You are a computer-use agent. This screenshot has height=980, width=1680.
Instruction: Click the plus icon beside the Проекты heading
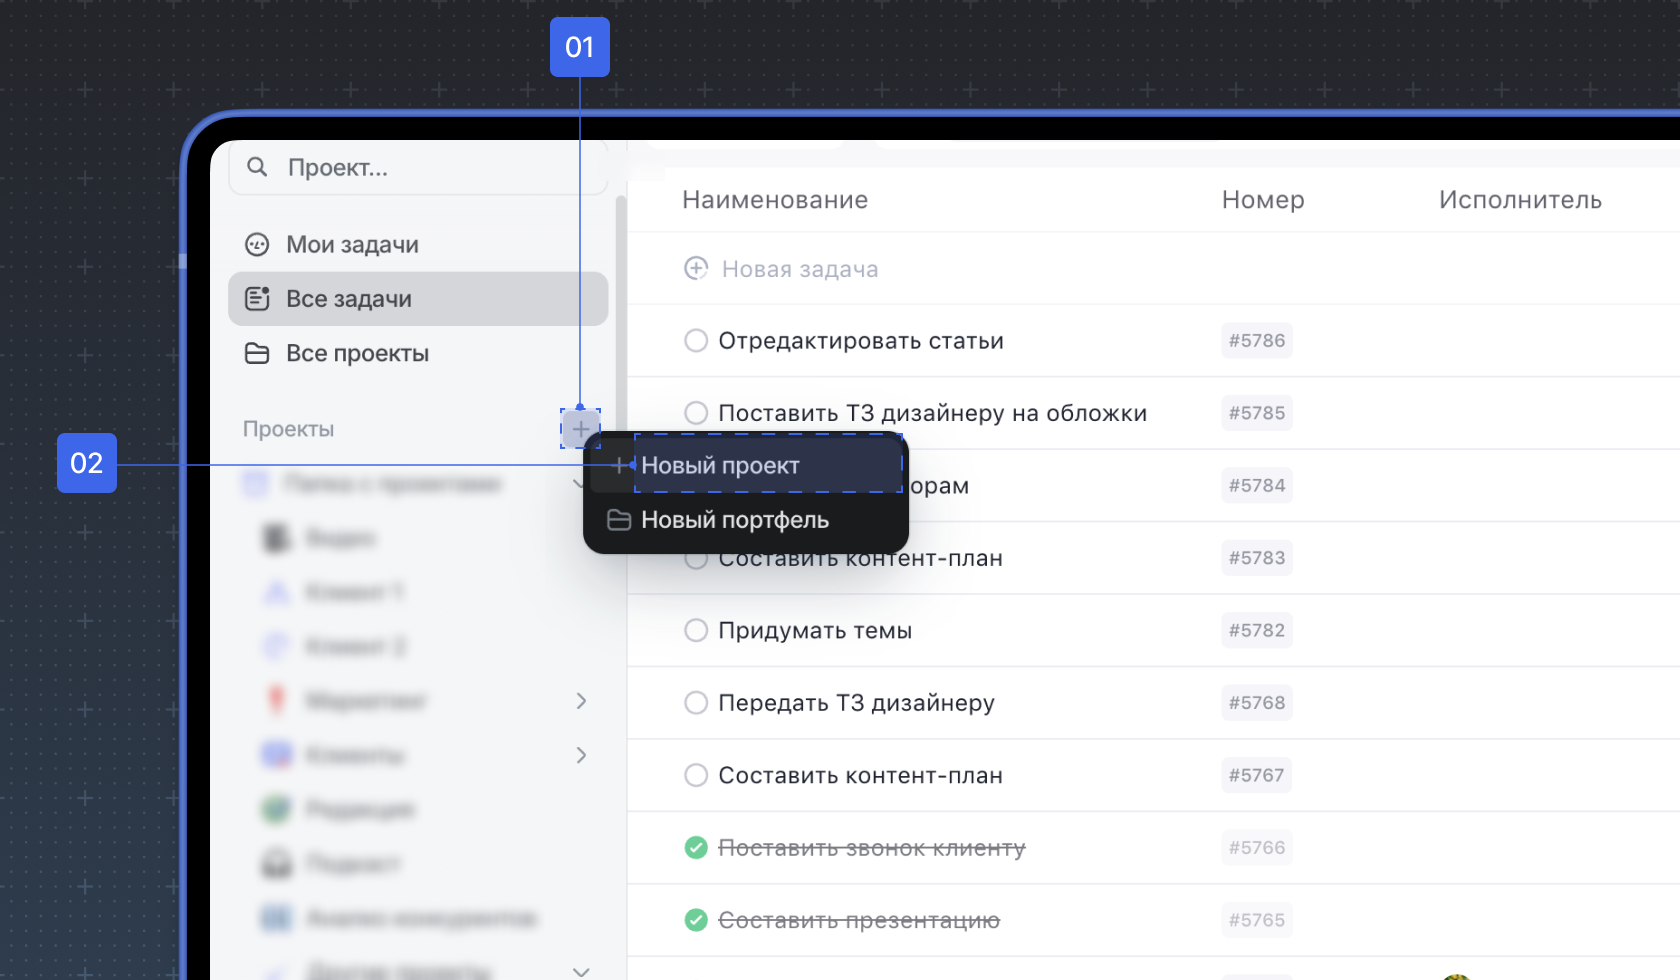click(580, 429)
